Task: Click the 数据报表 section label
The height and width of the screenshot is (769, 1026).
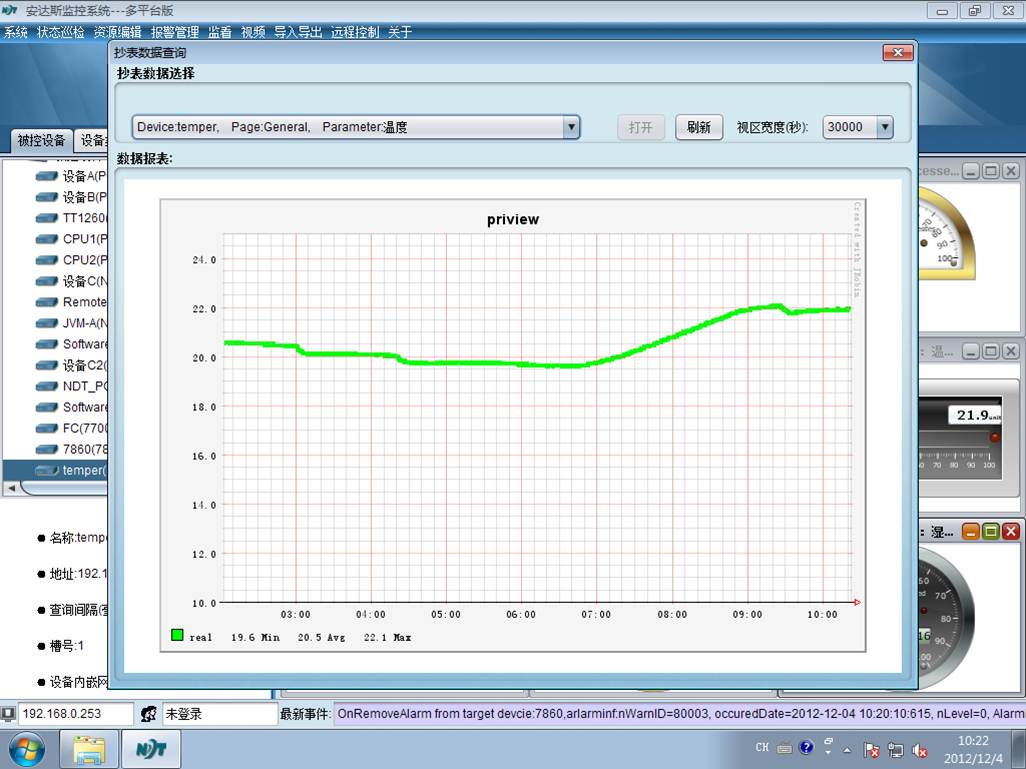Action: point(145,158)
